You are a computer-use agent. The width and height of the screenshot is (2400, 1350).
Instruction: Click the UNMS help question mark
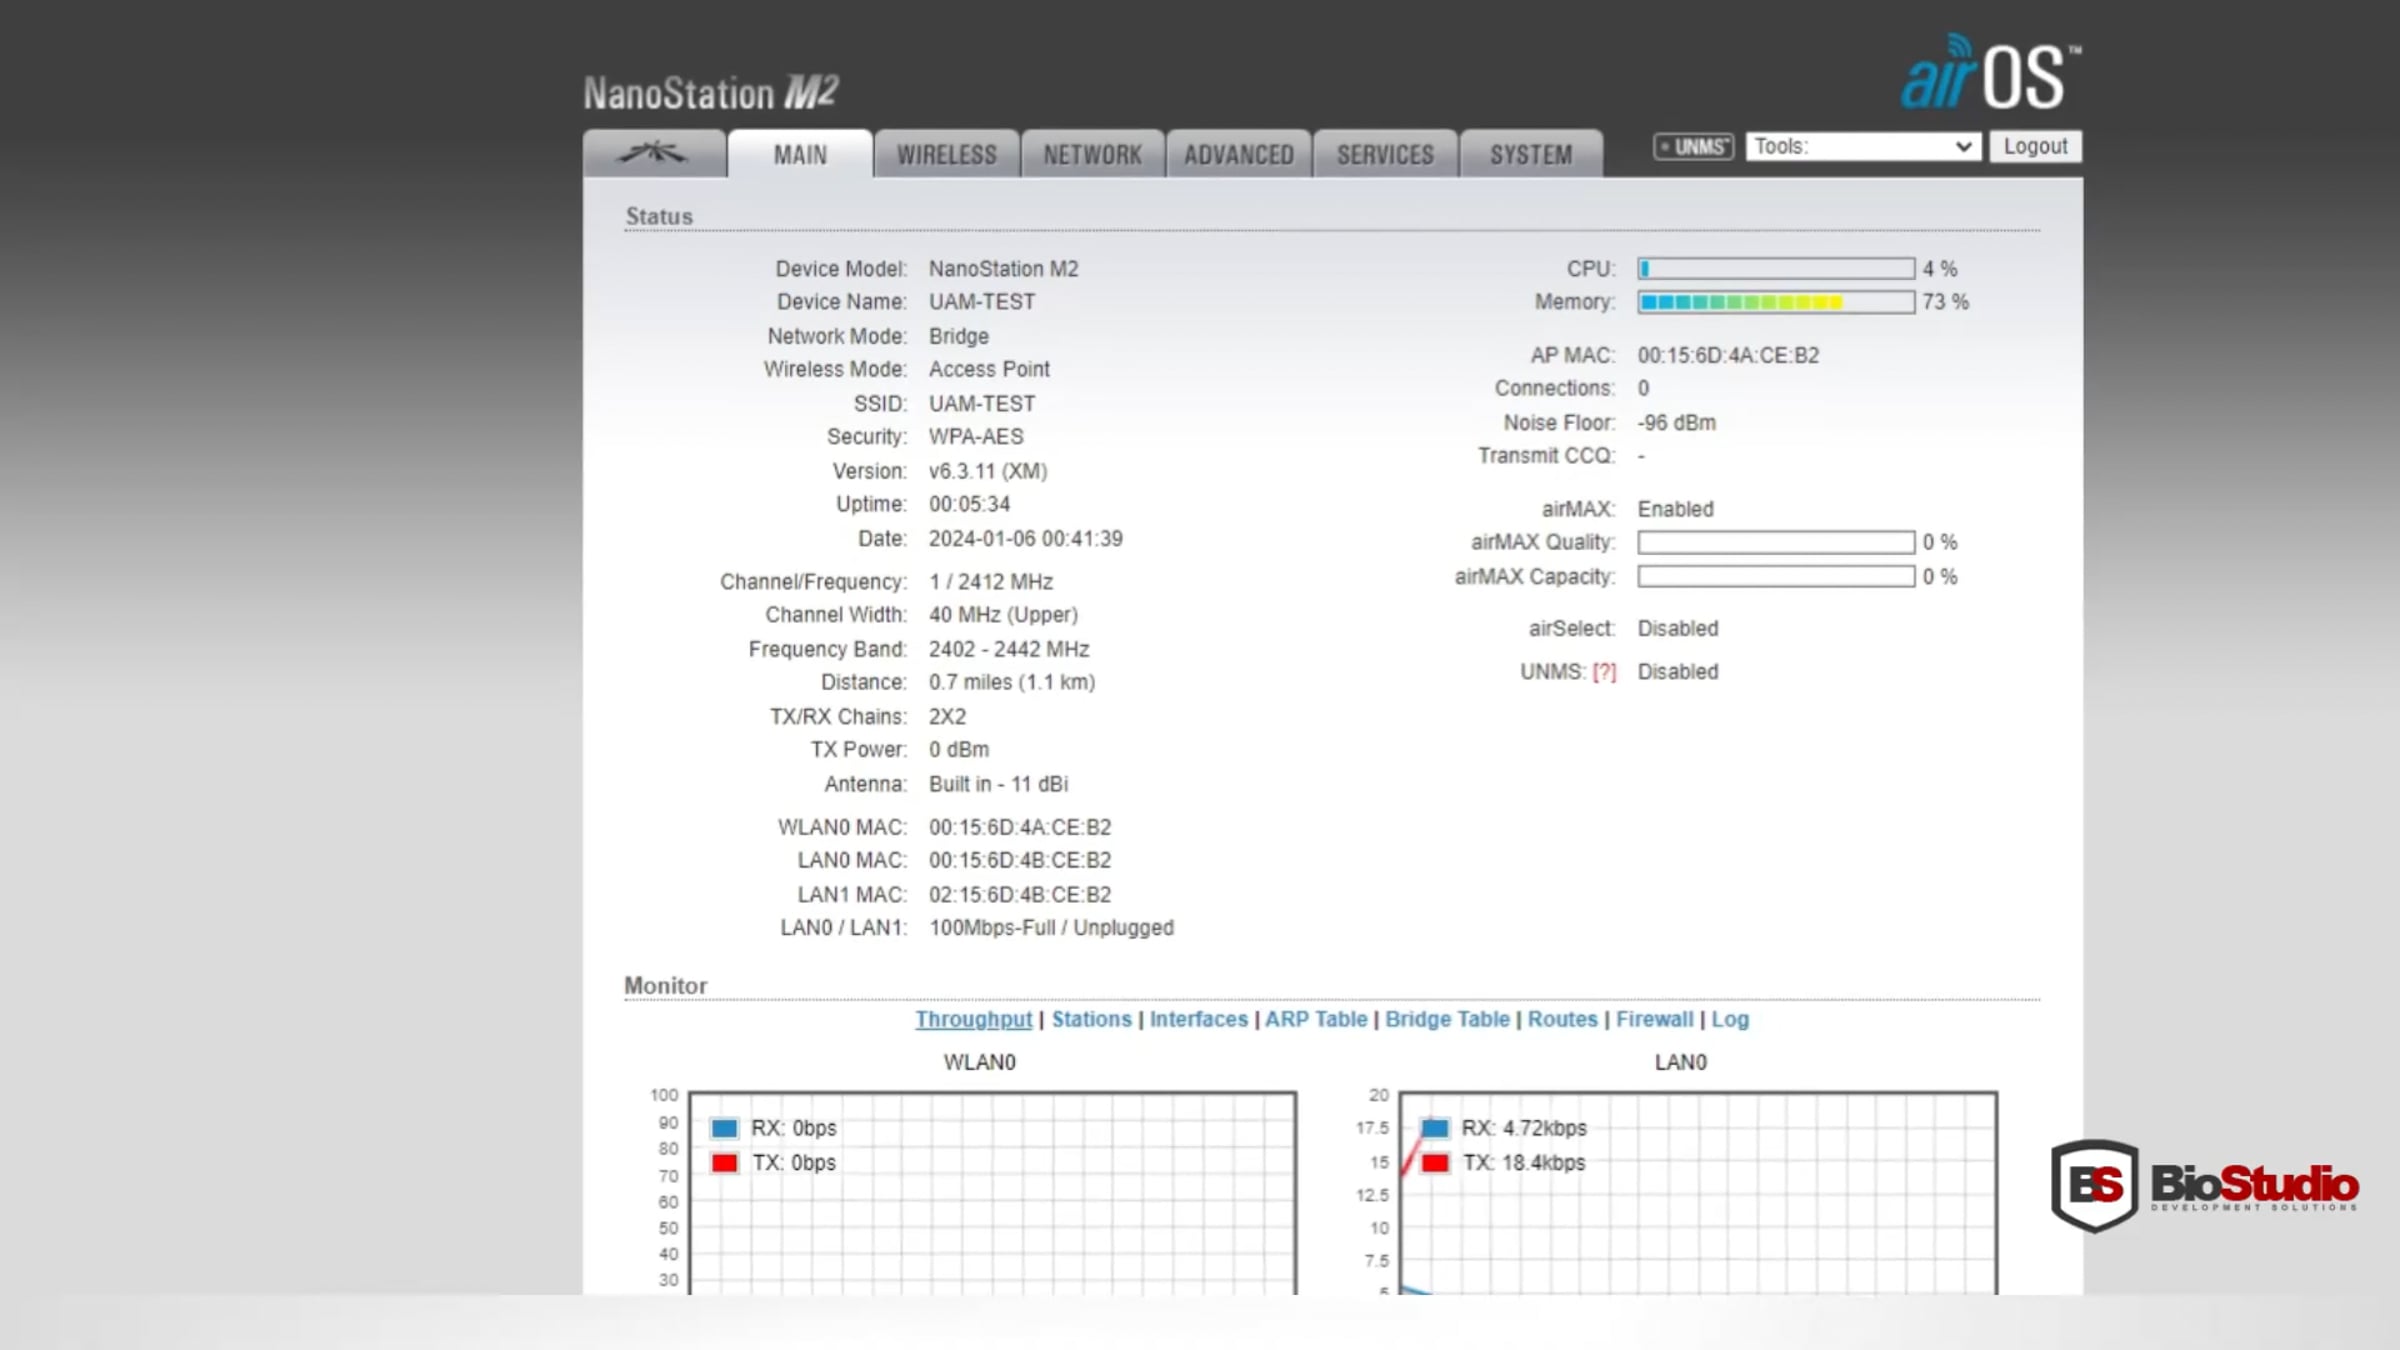pos(1603,672)
